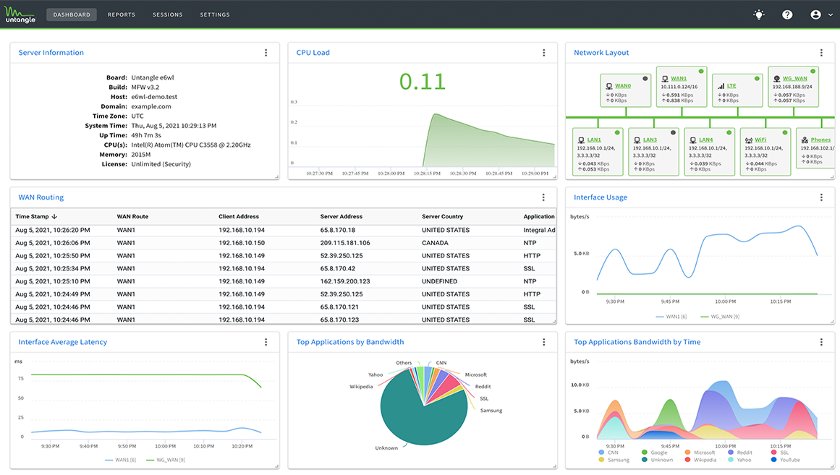This screenshot has height=475, width=840.
Task: Switch to the Dashboard tab
Action: click(71, 14)
